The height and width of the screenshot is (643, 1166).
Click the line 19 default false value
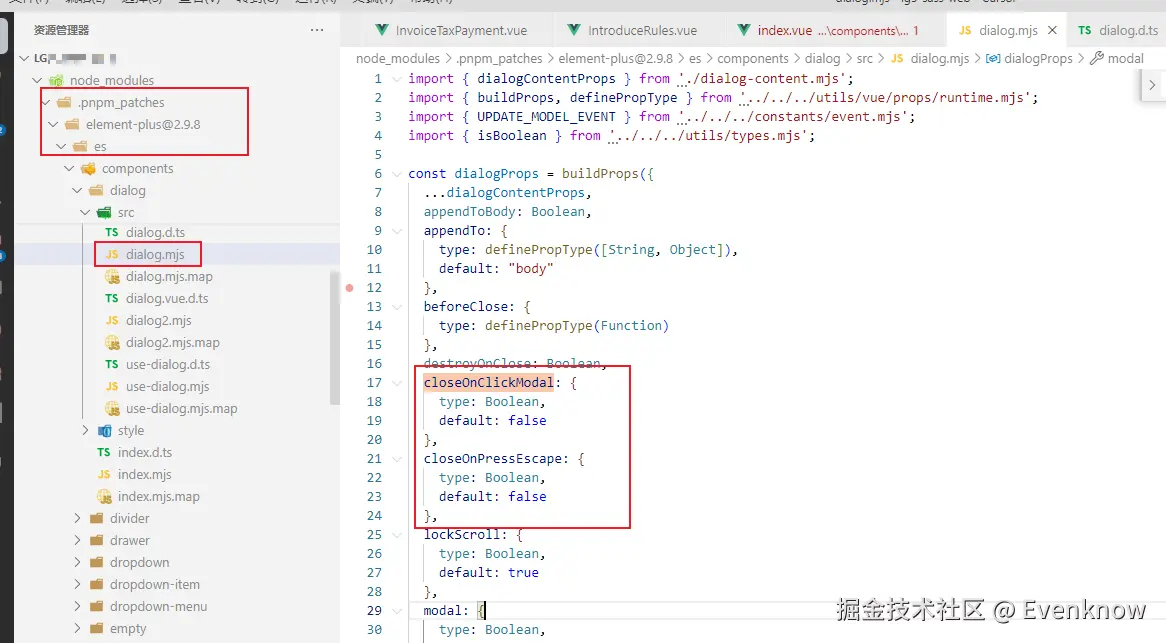click(x=527, y=421)
